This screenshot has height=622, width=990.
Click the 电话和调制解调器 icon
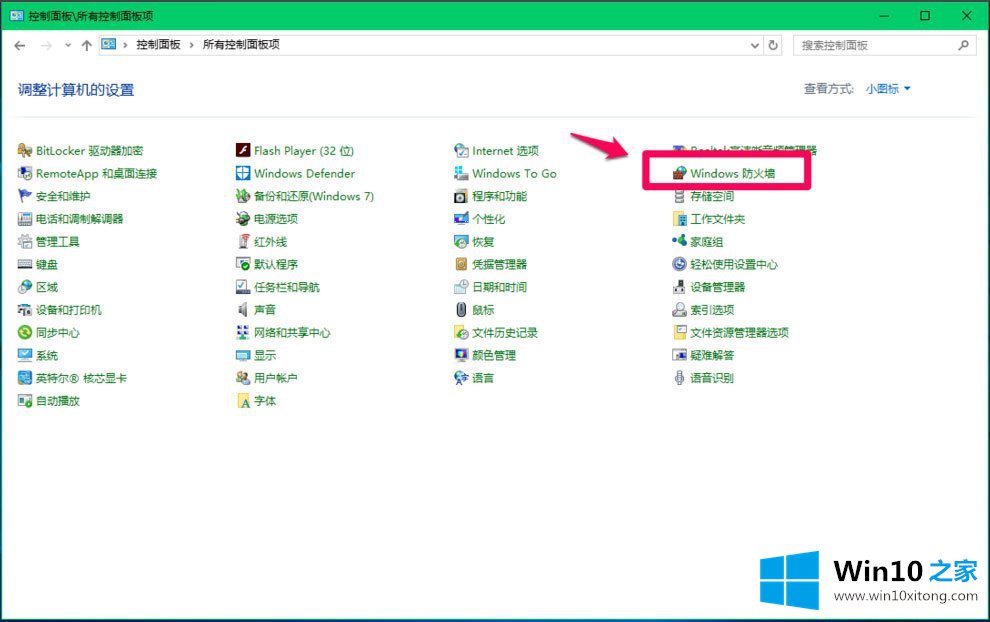click(25, 218)
